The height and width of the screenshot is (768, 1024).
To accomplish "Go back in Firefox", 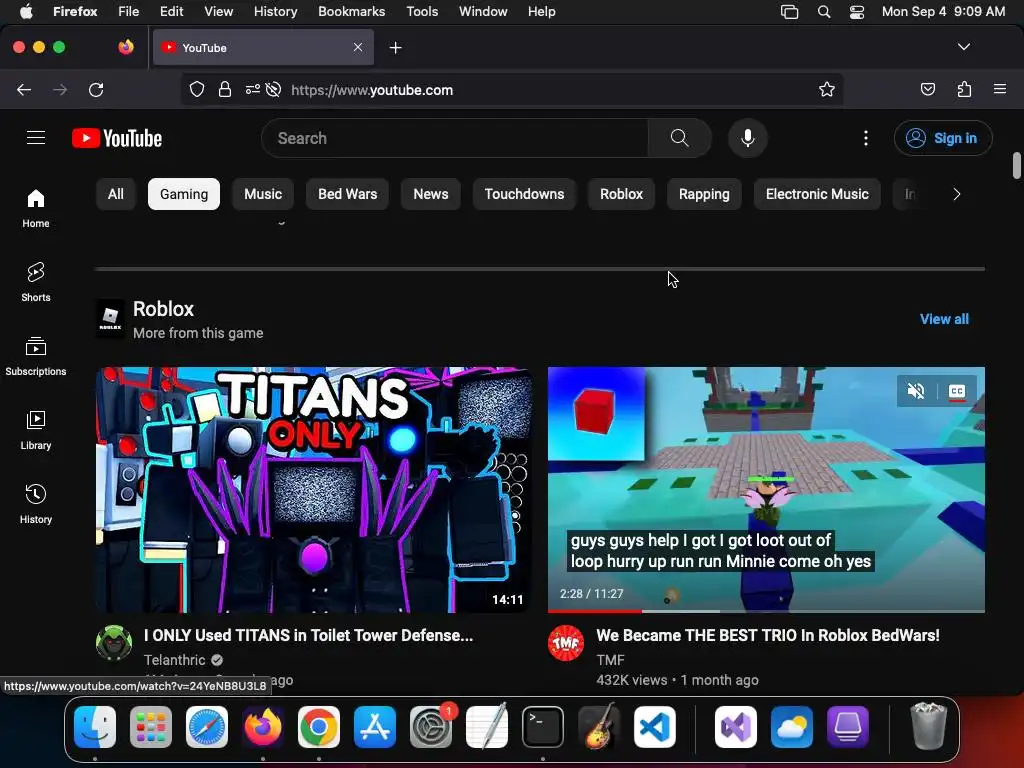I will coord(24,89).
